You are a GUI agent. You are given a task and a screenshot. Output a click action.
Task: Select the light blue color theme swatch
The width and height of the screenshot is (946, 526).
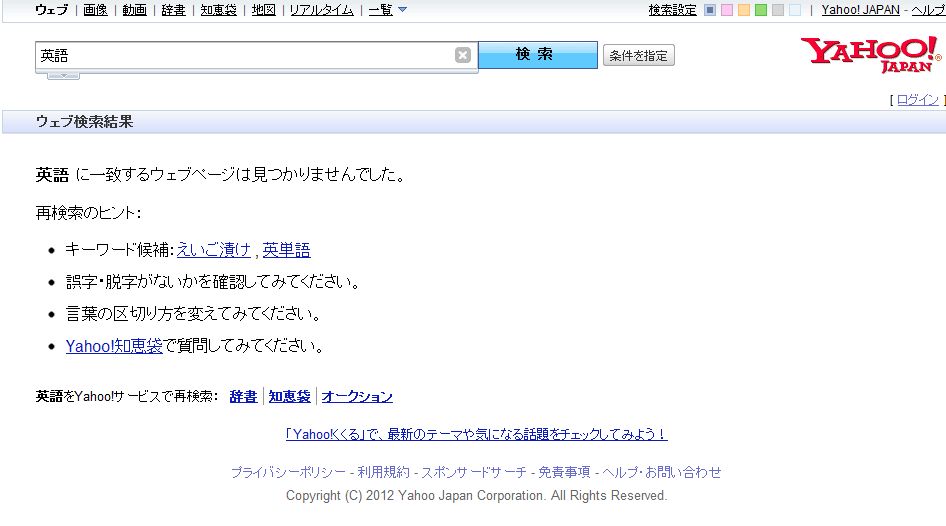[x=795, y=10]
